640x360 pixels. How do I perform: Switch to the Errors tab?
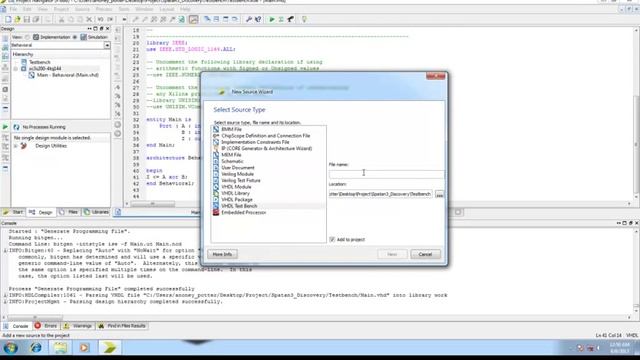point(46,326)
